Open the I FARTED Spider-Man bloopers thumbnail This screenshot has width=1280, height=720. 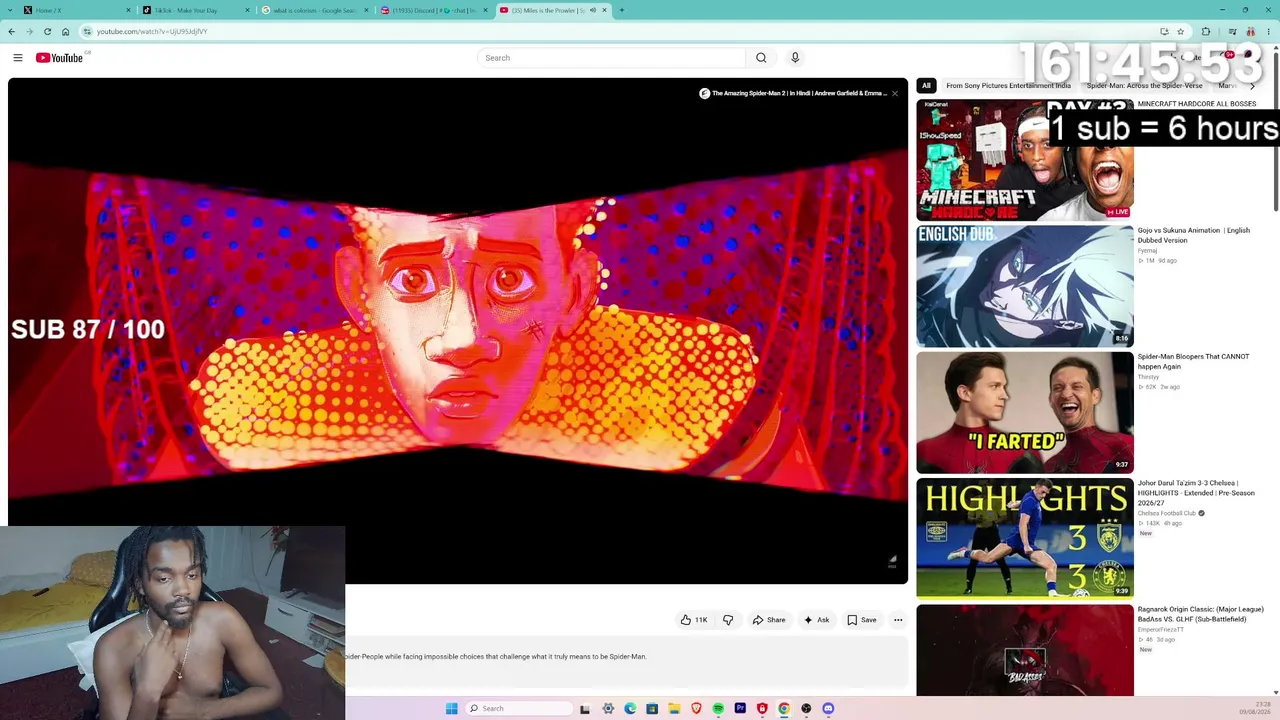click(x=1025, y=412)
